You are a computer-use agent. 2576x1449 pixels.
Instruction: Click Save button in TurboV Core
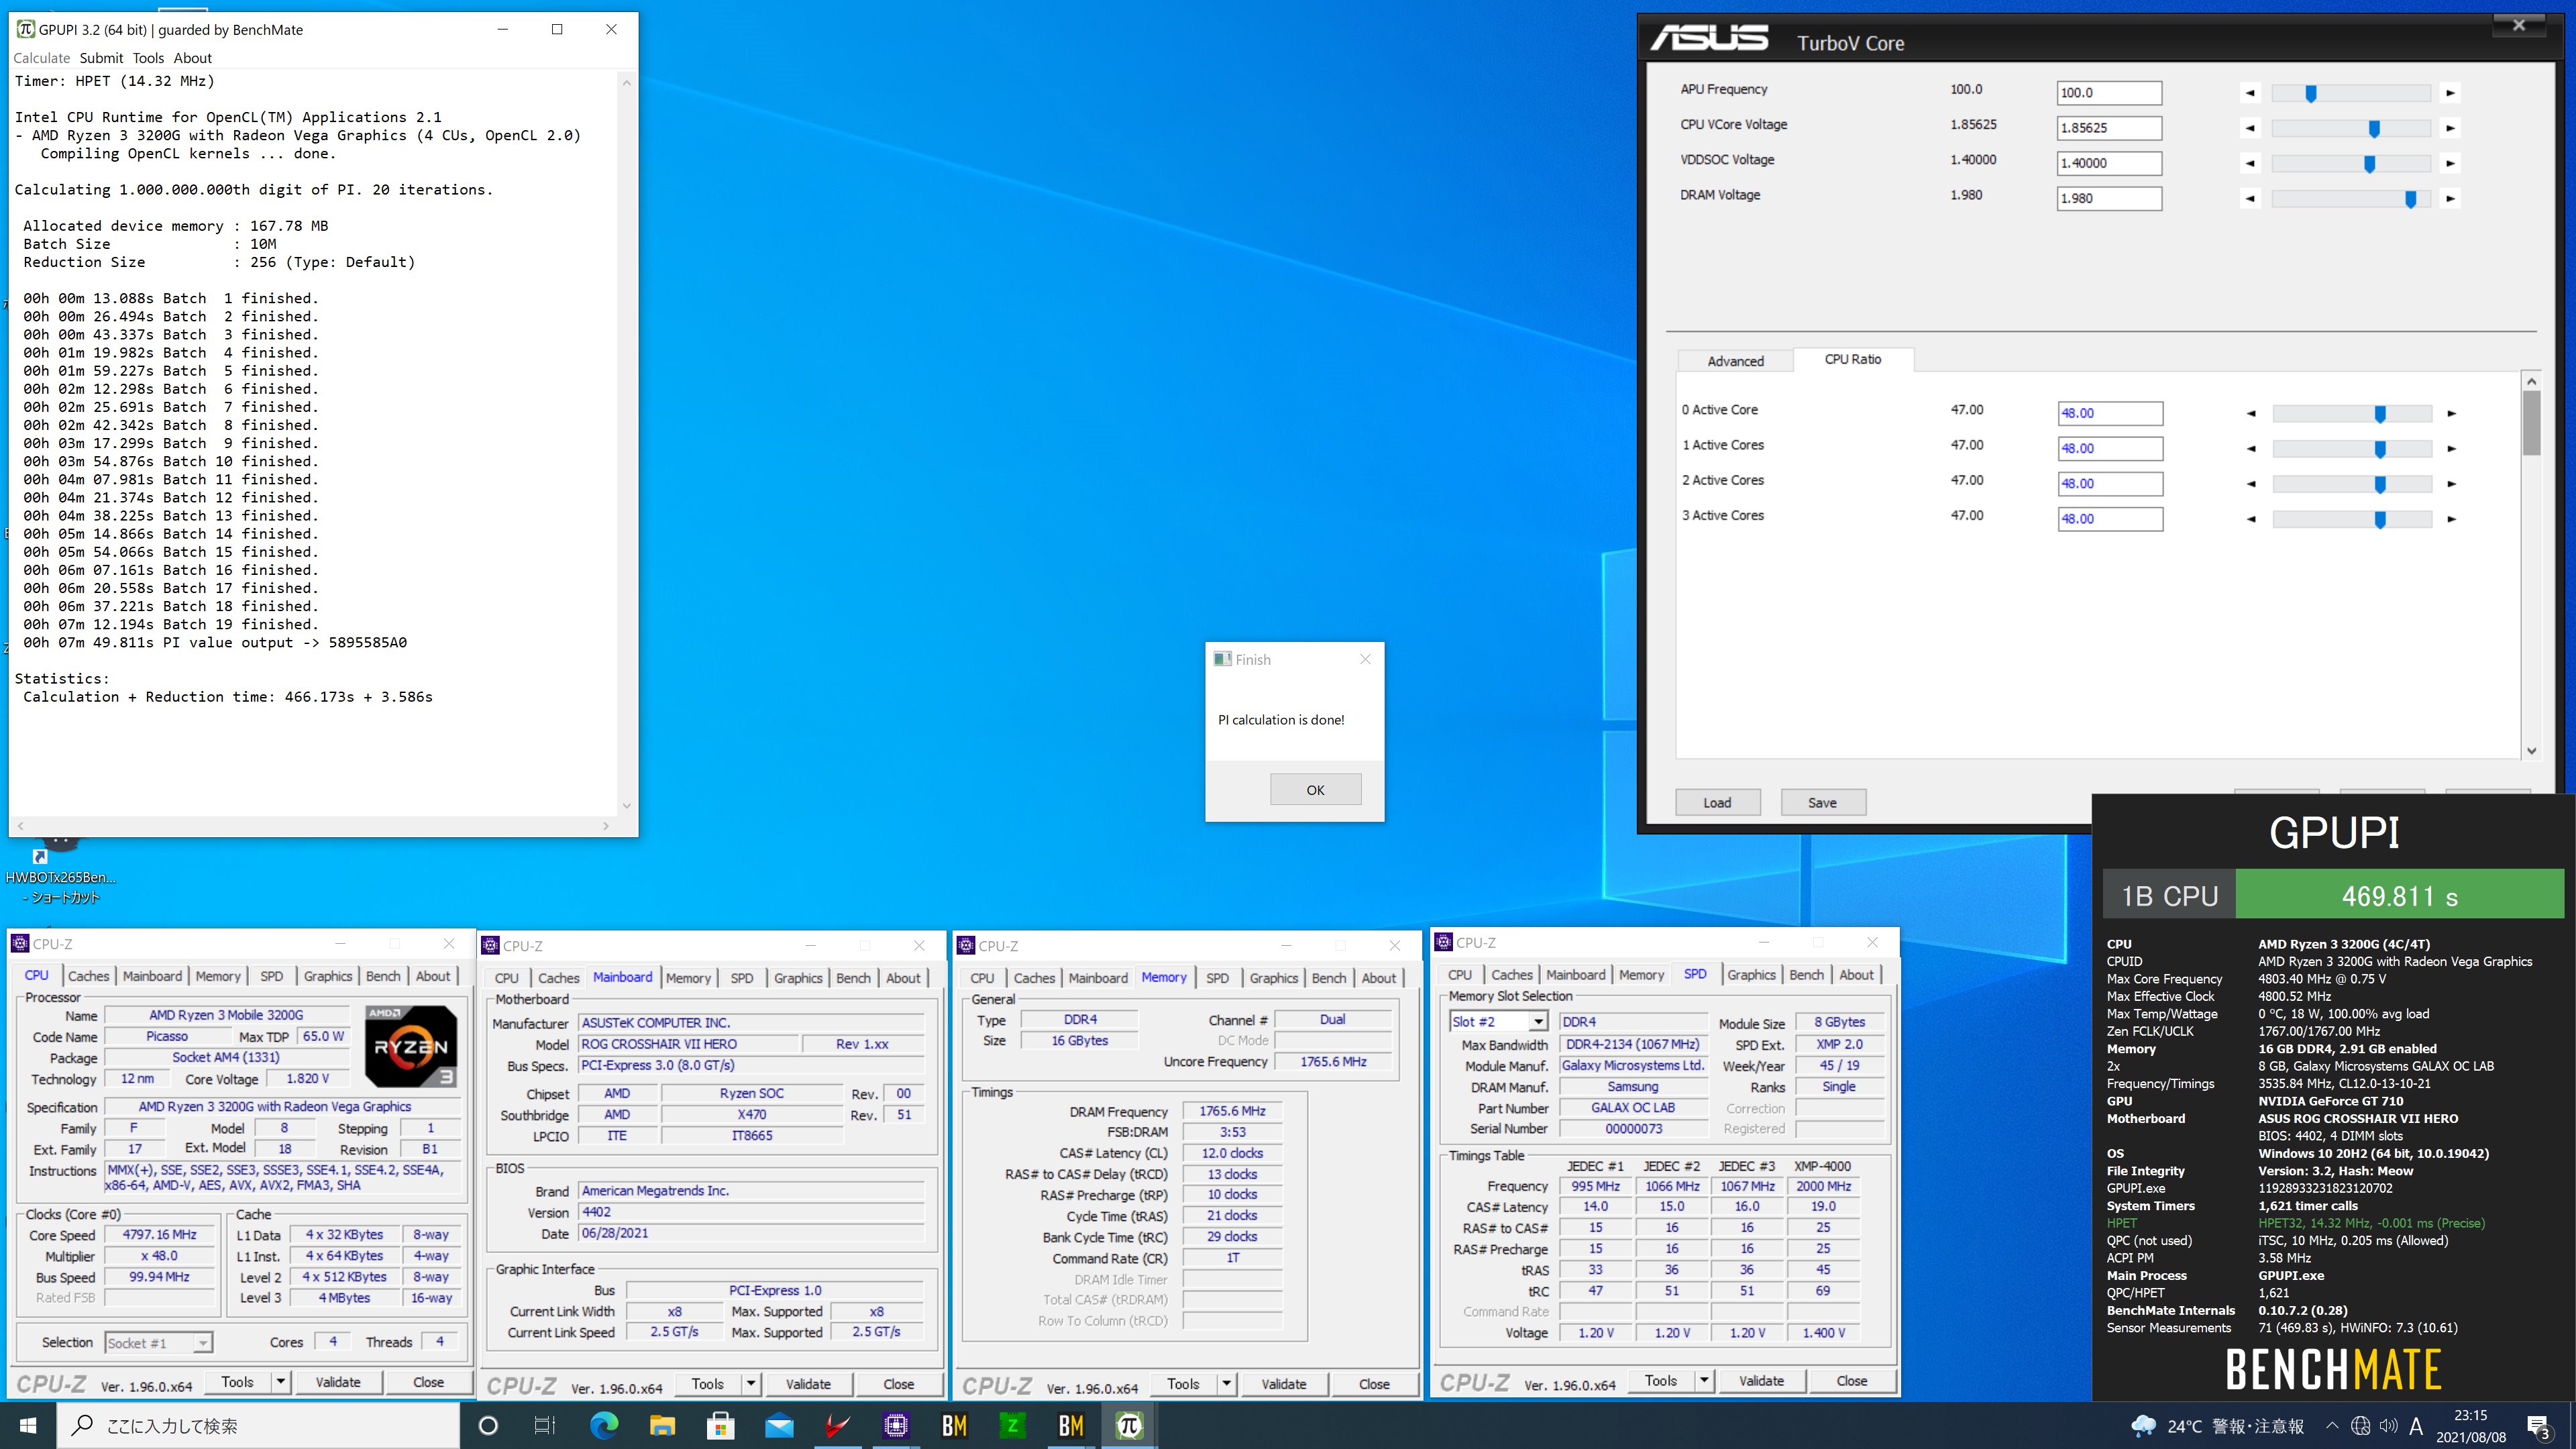(x=1822, y=803)
